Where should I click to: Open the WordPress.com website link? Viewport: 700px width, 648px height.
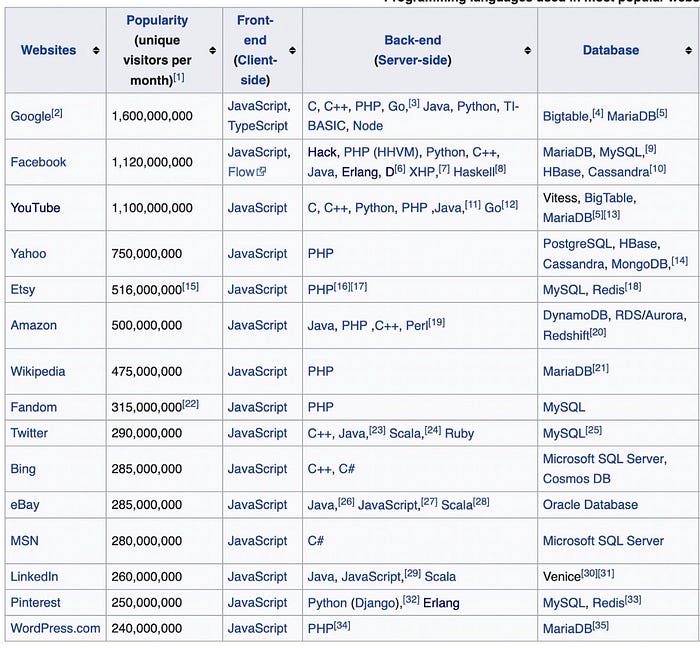(55, 628)
